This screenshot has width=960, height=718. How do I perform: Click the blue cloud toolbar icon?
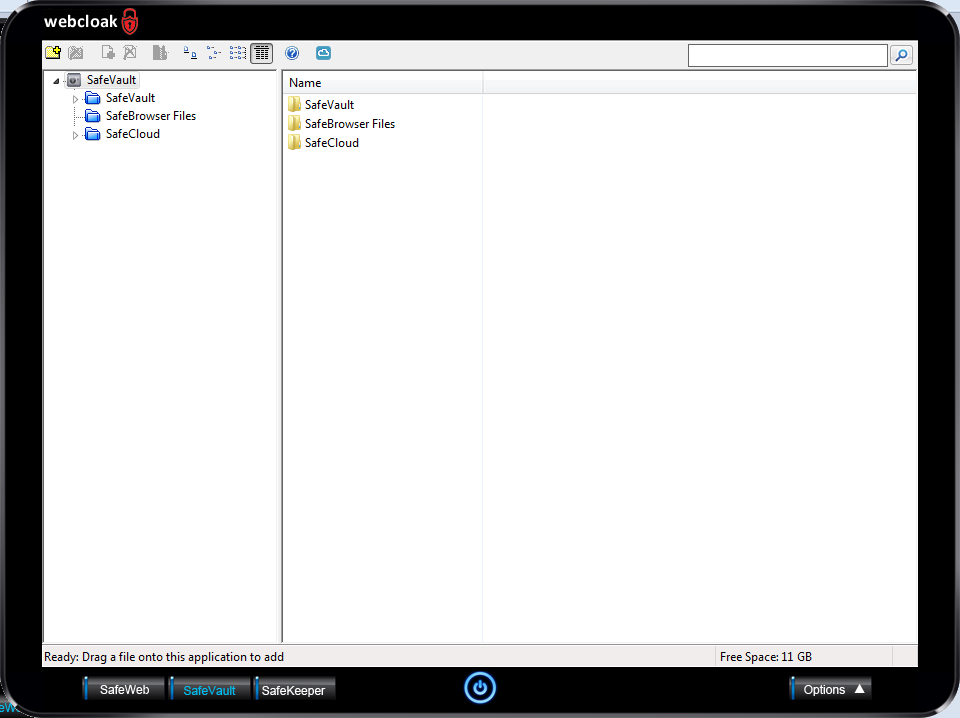(x=323, y=53)
